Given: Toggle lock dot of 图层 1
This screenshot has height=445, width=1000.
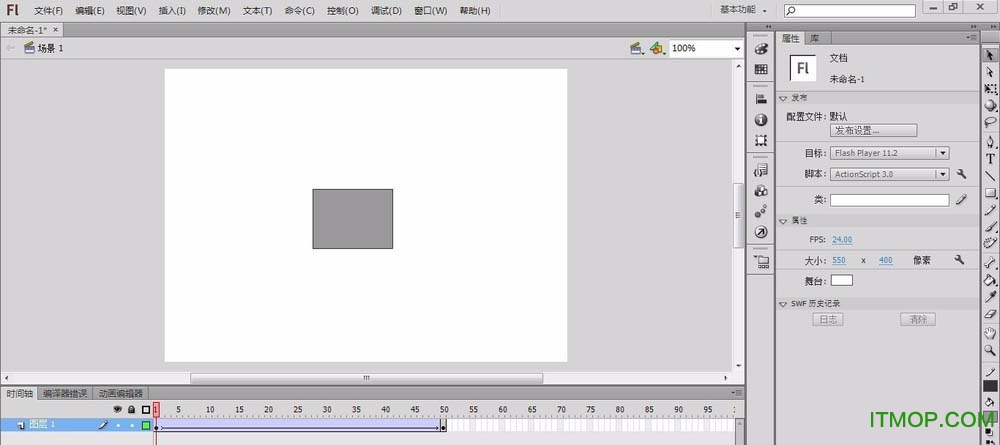Looking at the screenshot, I should 132,425.
